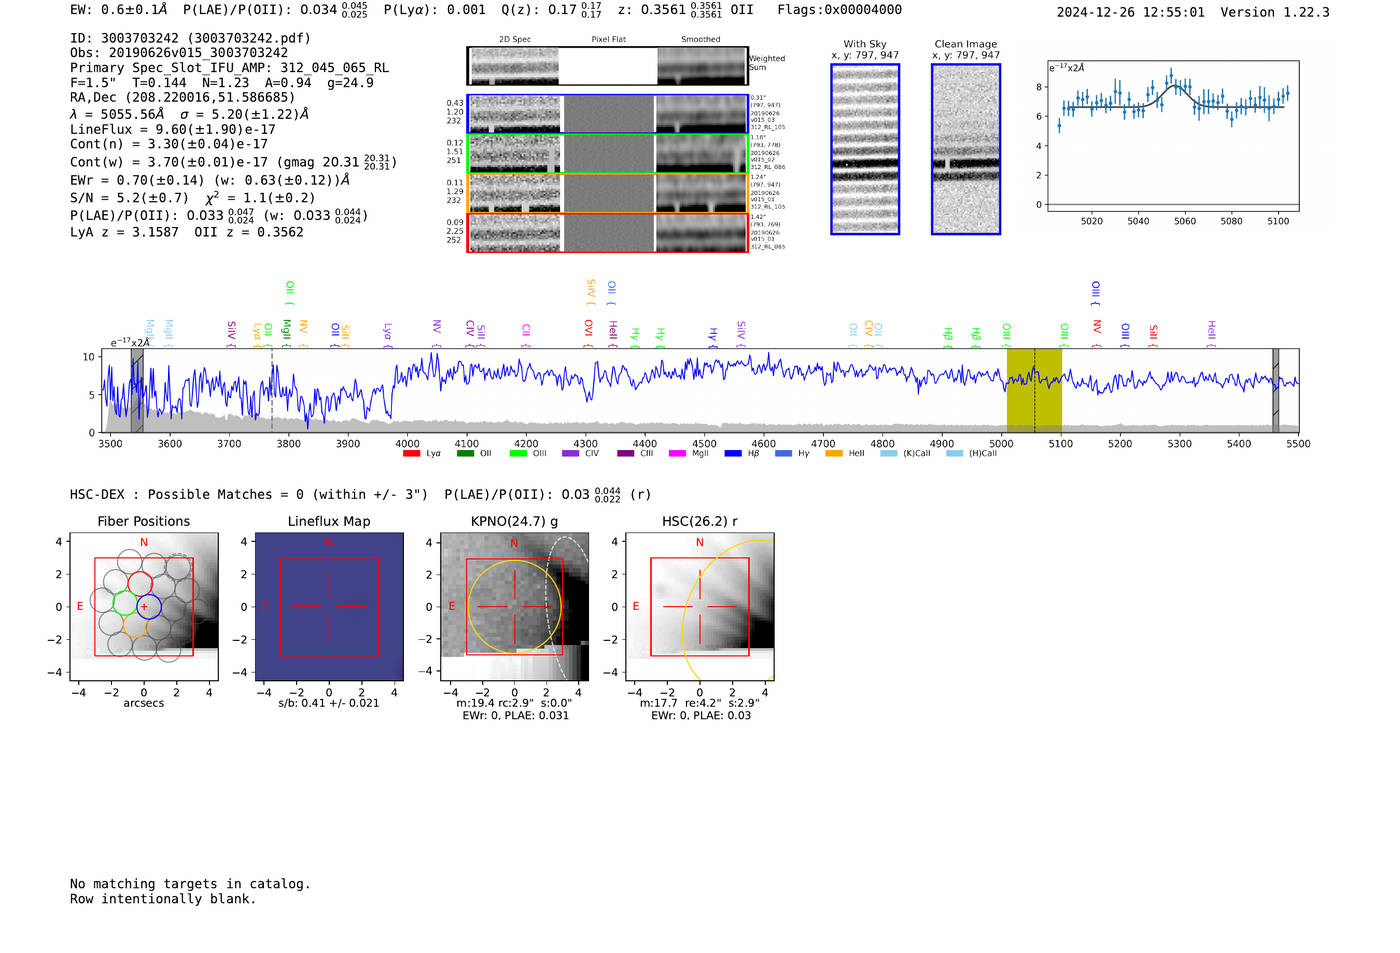Click the 2024-12-26 12:55:01 timestamp
Image resolution: width=1400 pixels, height=953 pixels.
[1130, 12]
